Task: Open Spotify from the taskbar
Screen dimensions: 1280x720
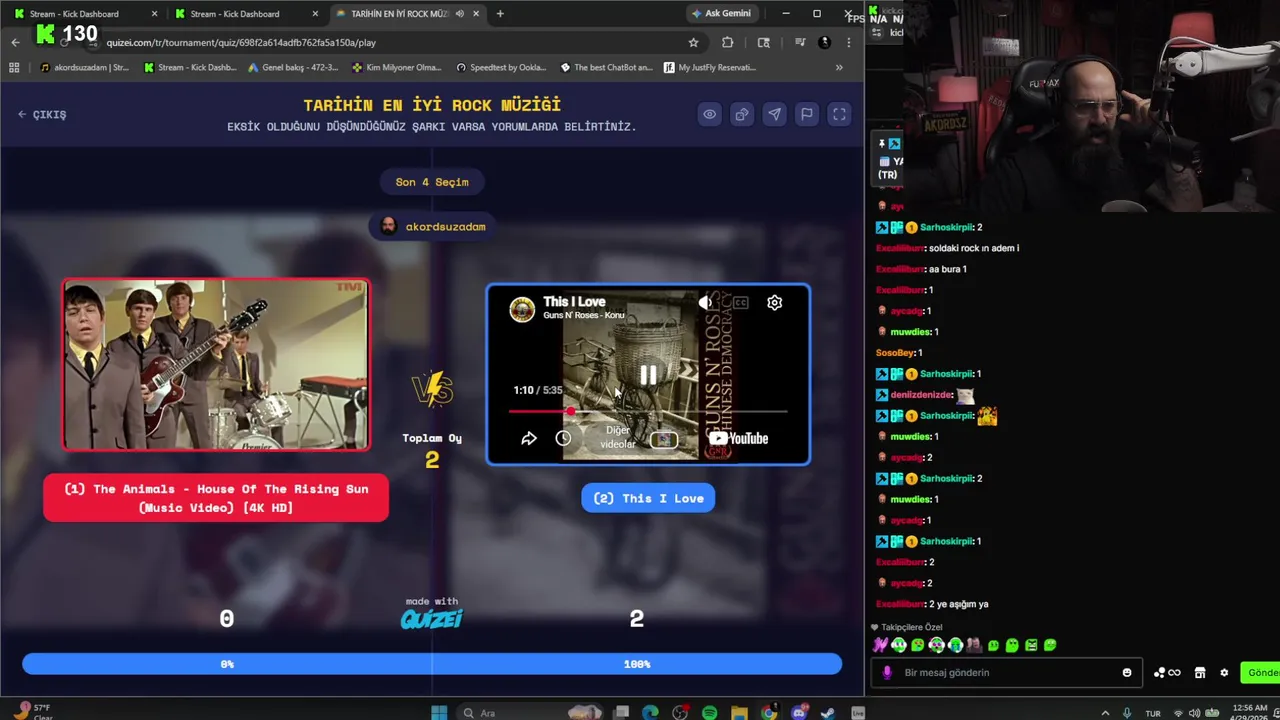Action: pos(709,712)
